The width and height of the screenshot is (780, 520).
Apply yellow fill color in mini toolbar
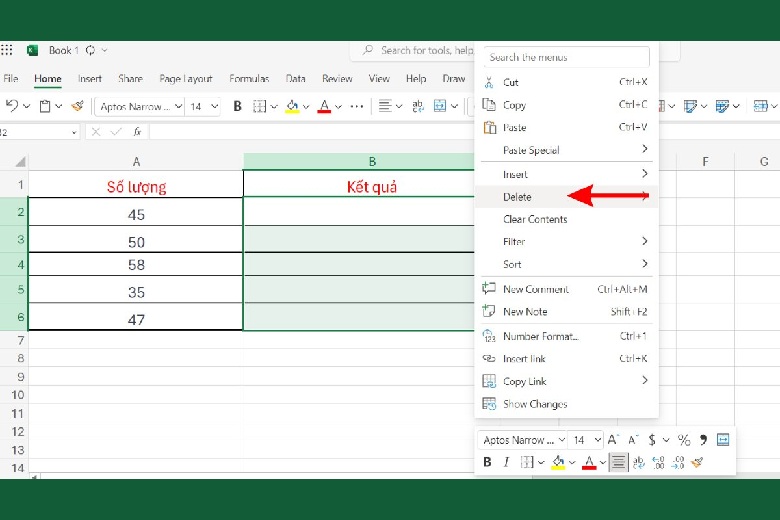tap(558, 462)
